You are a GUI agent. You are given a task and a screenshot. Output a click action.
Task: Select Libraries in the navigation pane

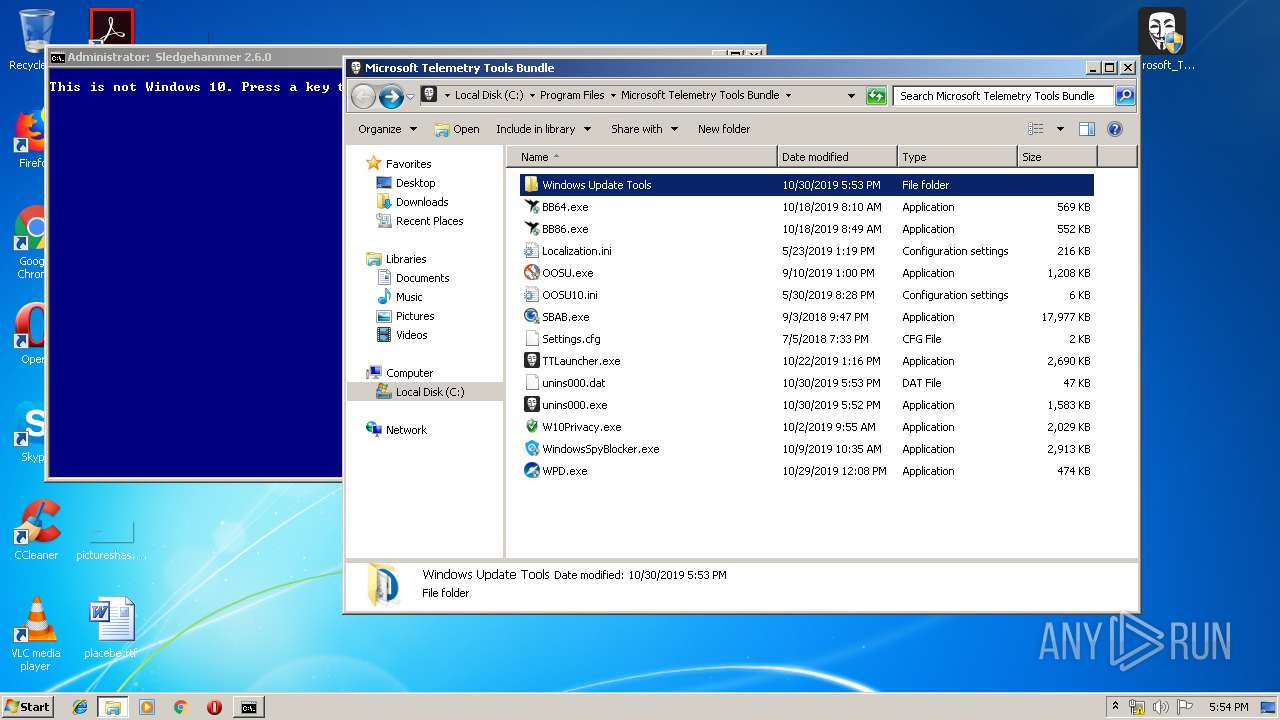click(406, 259)
